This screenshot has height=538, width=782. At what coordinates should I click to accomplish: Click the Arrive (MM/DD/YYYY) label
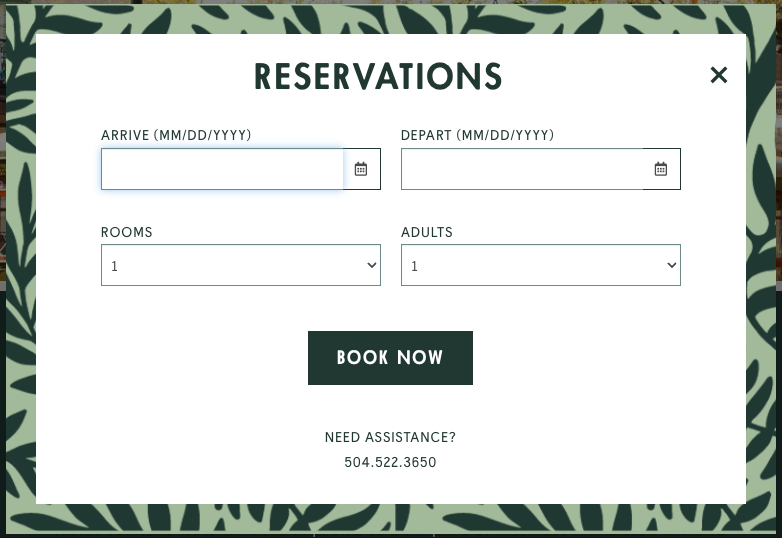point(176,135)
